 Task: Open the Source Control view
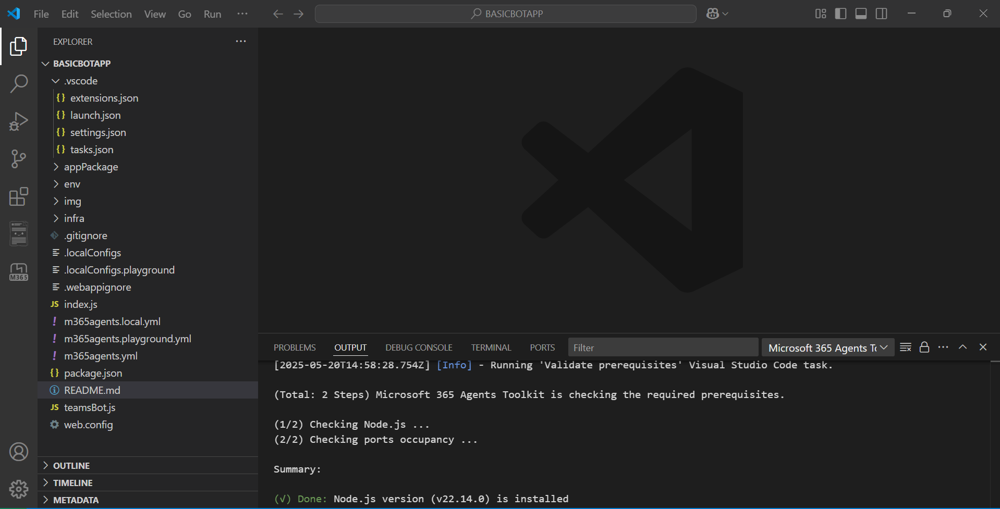point(18,159)
